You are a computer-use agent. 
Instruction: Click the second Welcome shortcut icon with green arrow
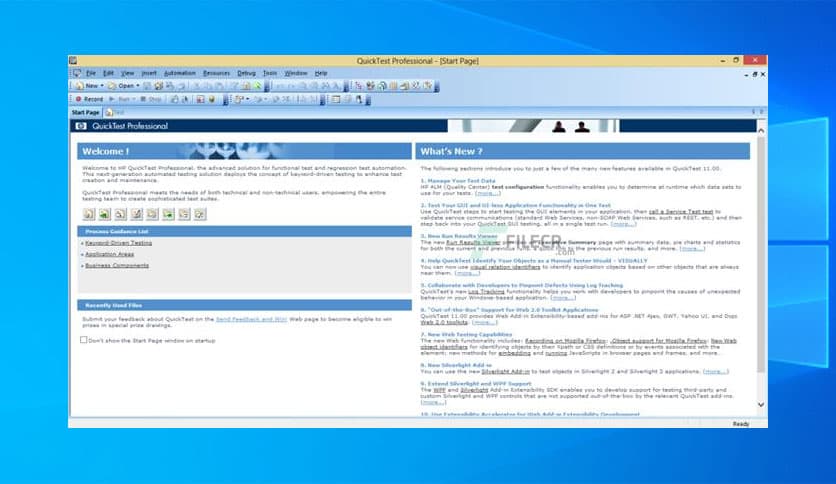104,214
